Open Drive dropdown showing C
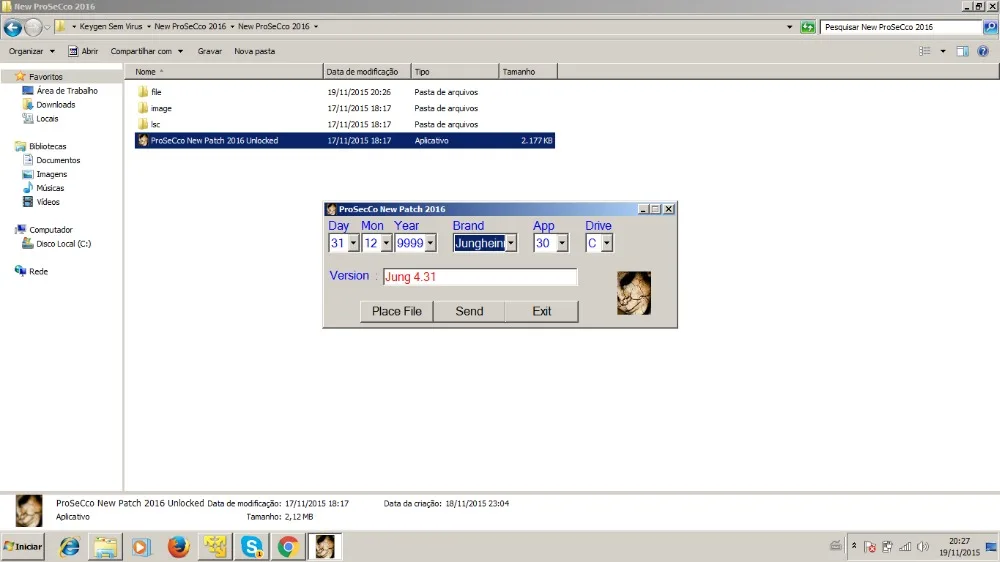The height and width of the screenshot is (562, 1000). (607, 243)
